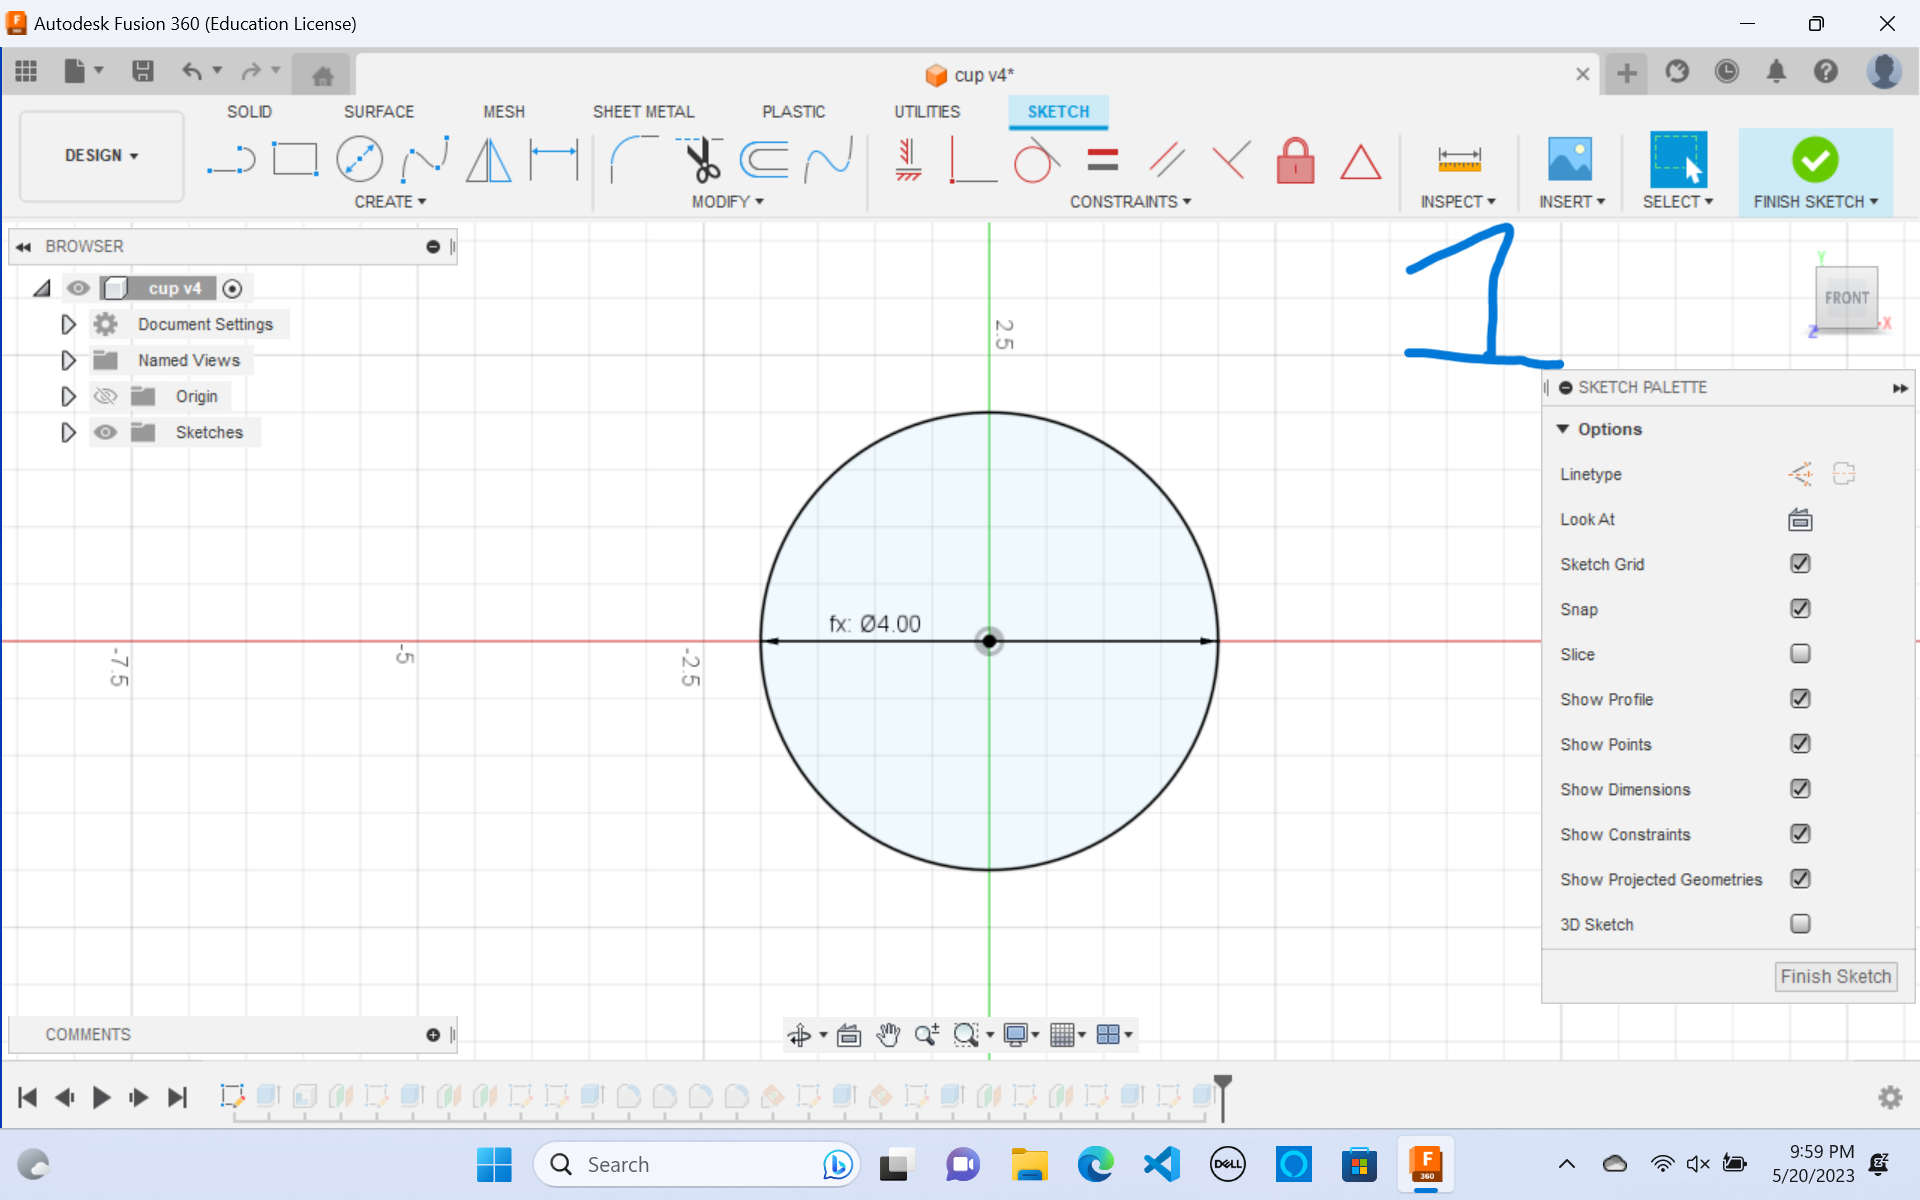Hide the Sketches folder visibility
The image size is (1920, 1200).
pos(105,432)
